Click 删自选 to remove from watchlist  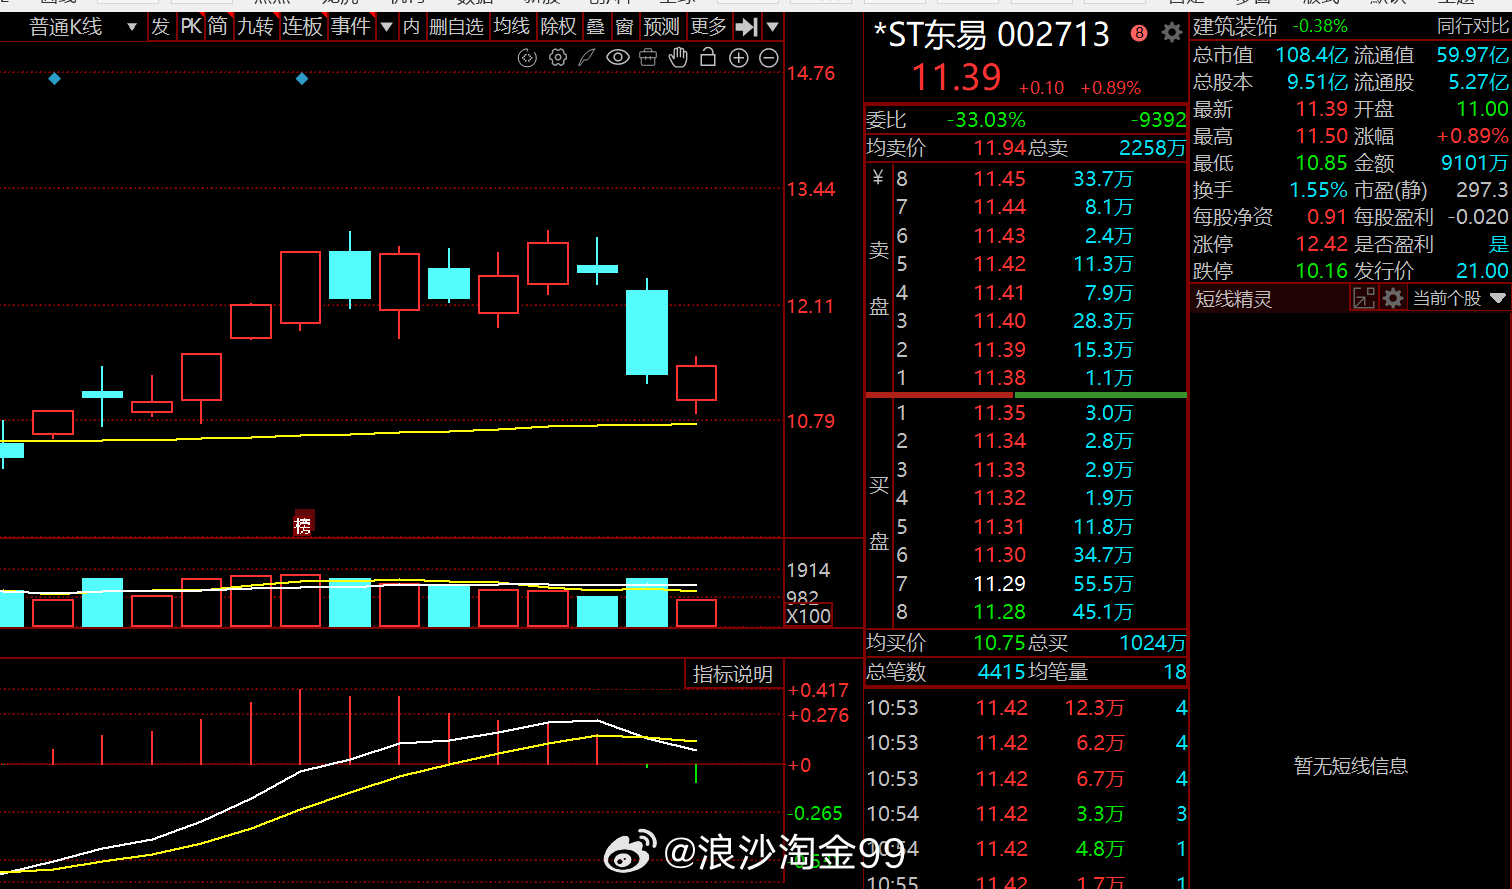click(x=456, y=27)
